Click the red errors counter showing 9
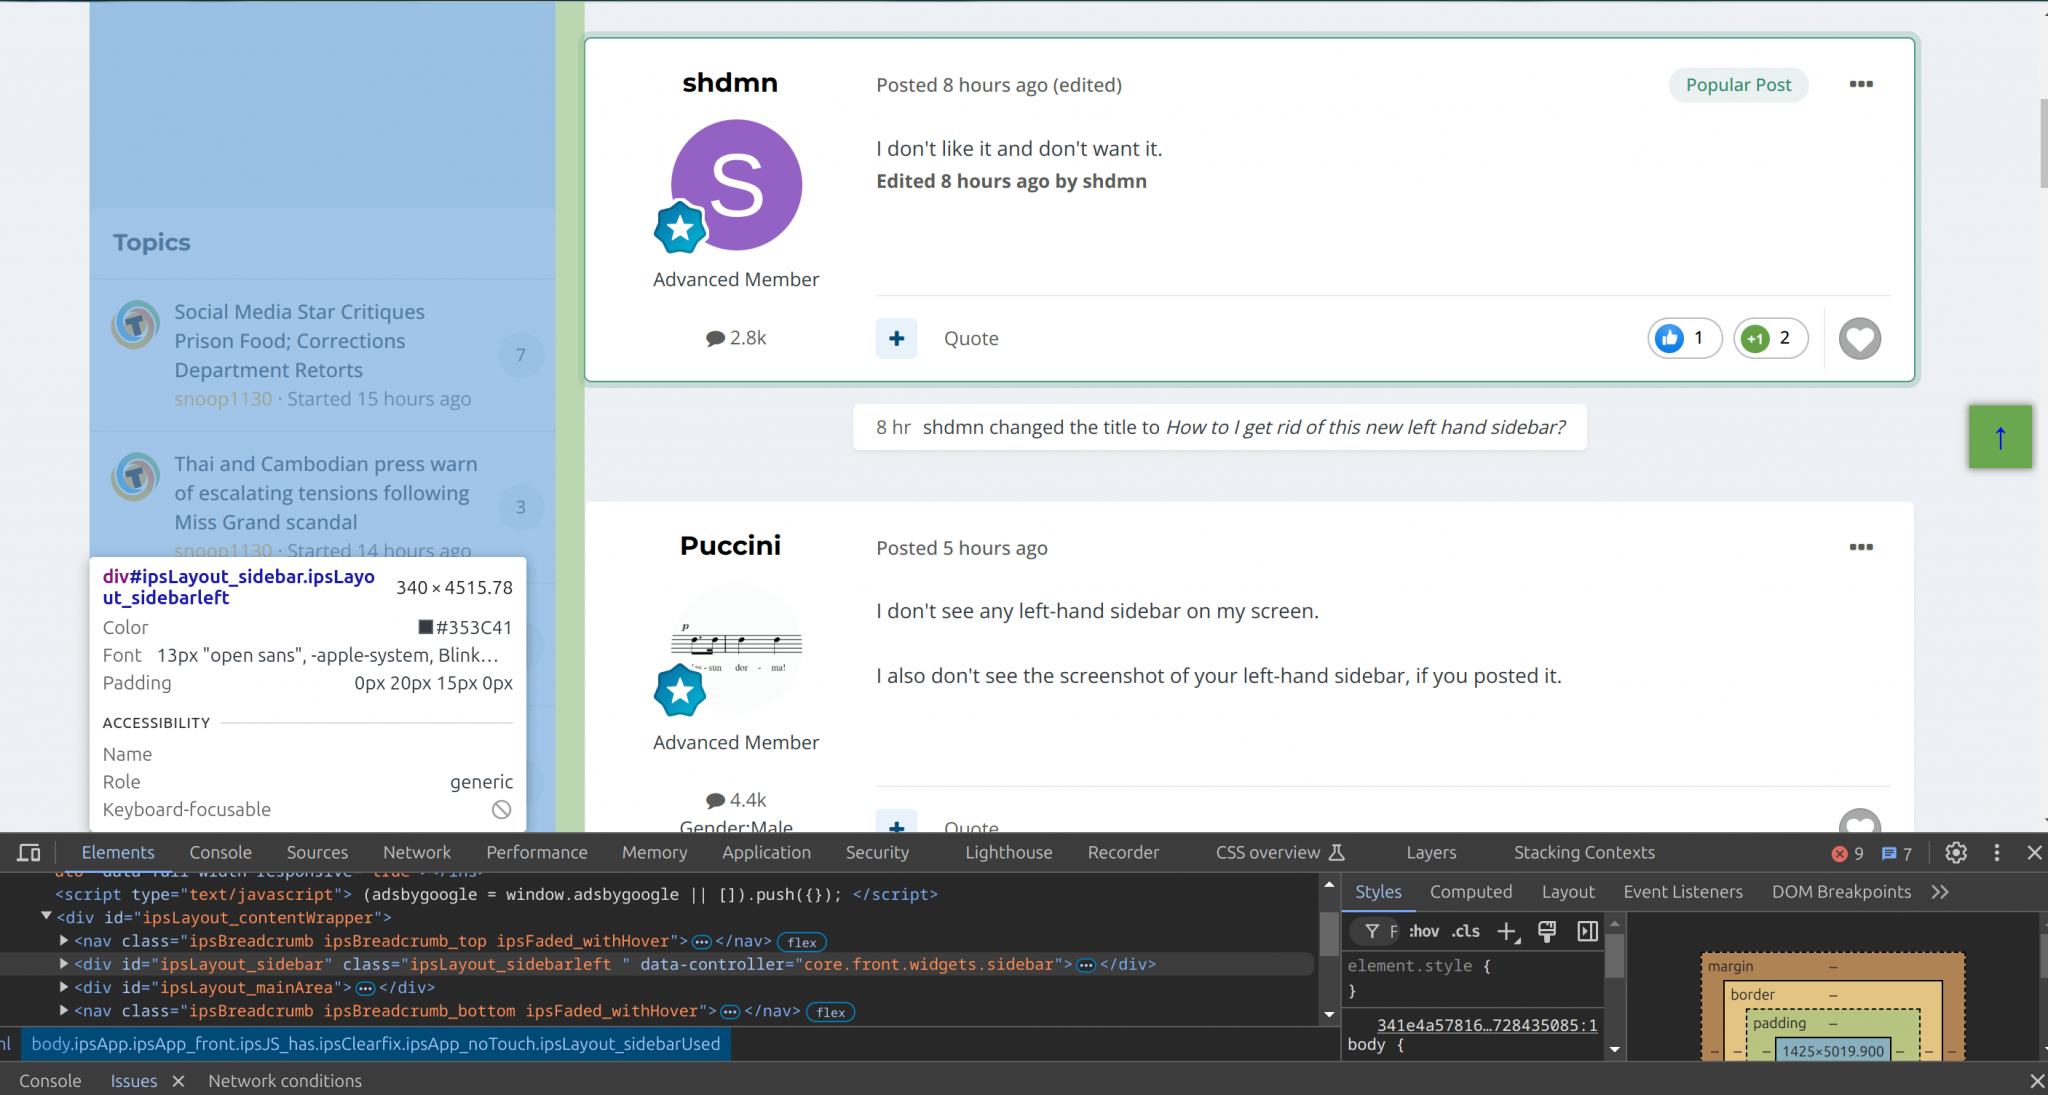 click(1847, 853)
